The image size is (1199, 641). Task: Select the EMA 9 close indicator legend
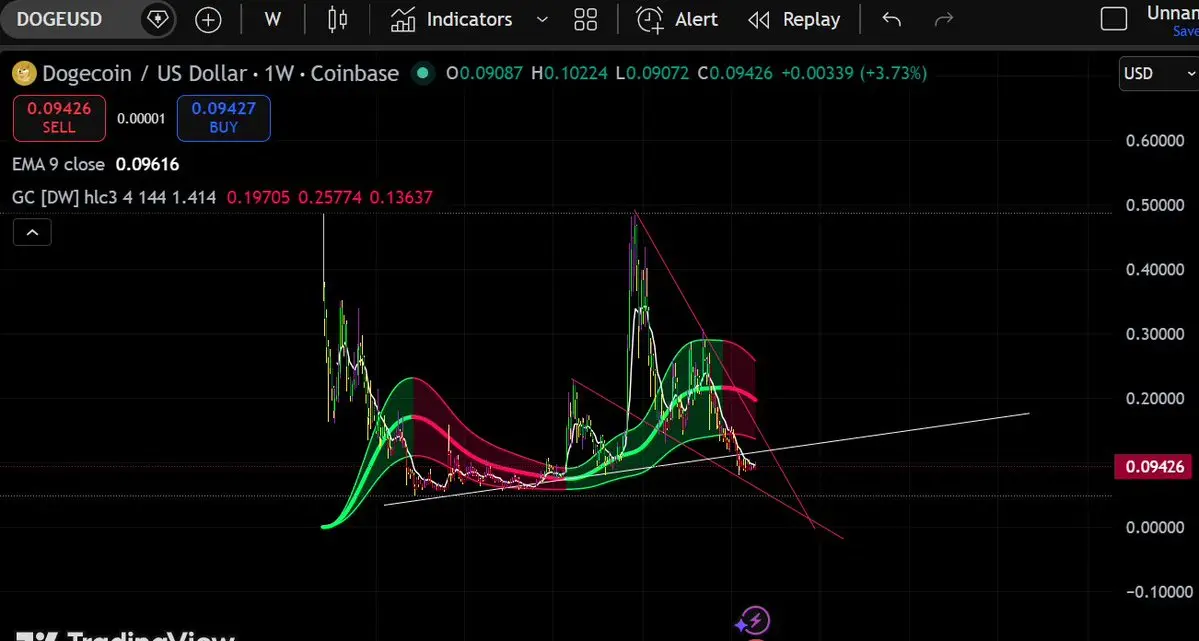tap(59, 164)
